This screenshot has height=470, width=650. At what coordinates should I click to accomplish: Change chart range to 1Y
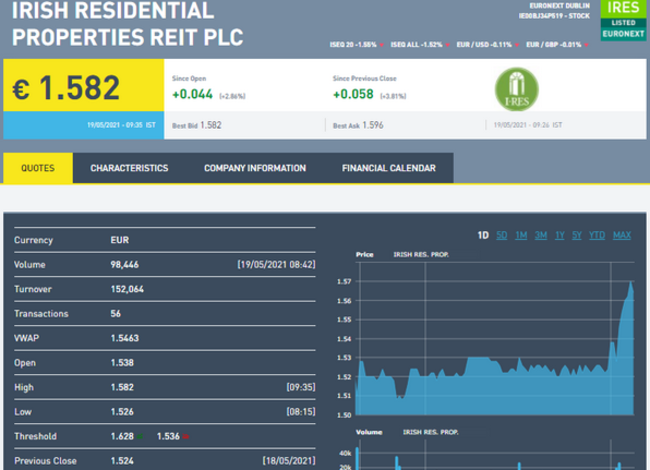[560, 235]
